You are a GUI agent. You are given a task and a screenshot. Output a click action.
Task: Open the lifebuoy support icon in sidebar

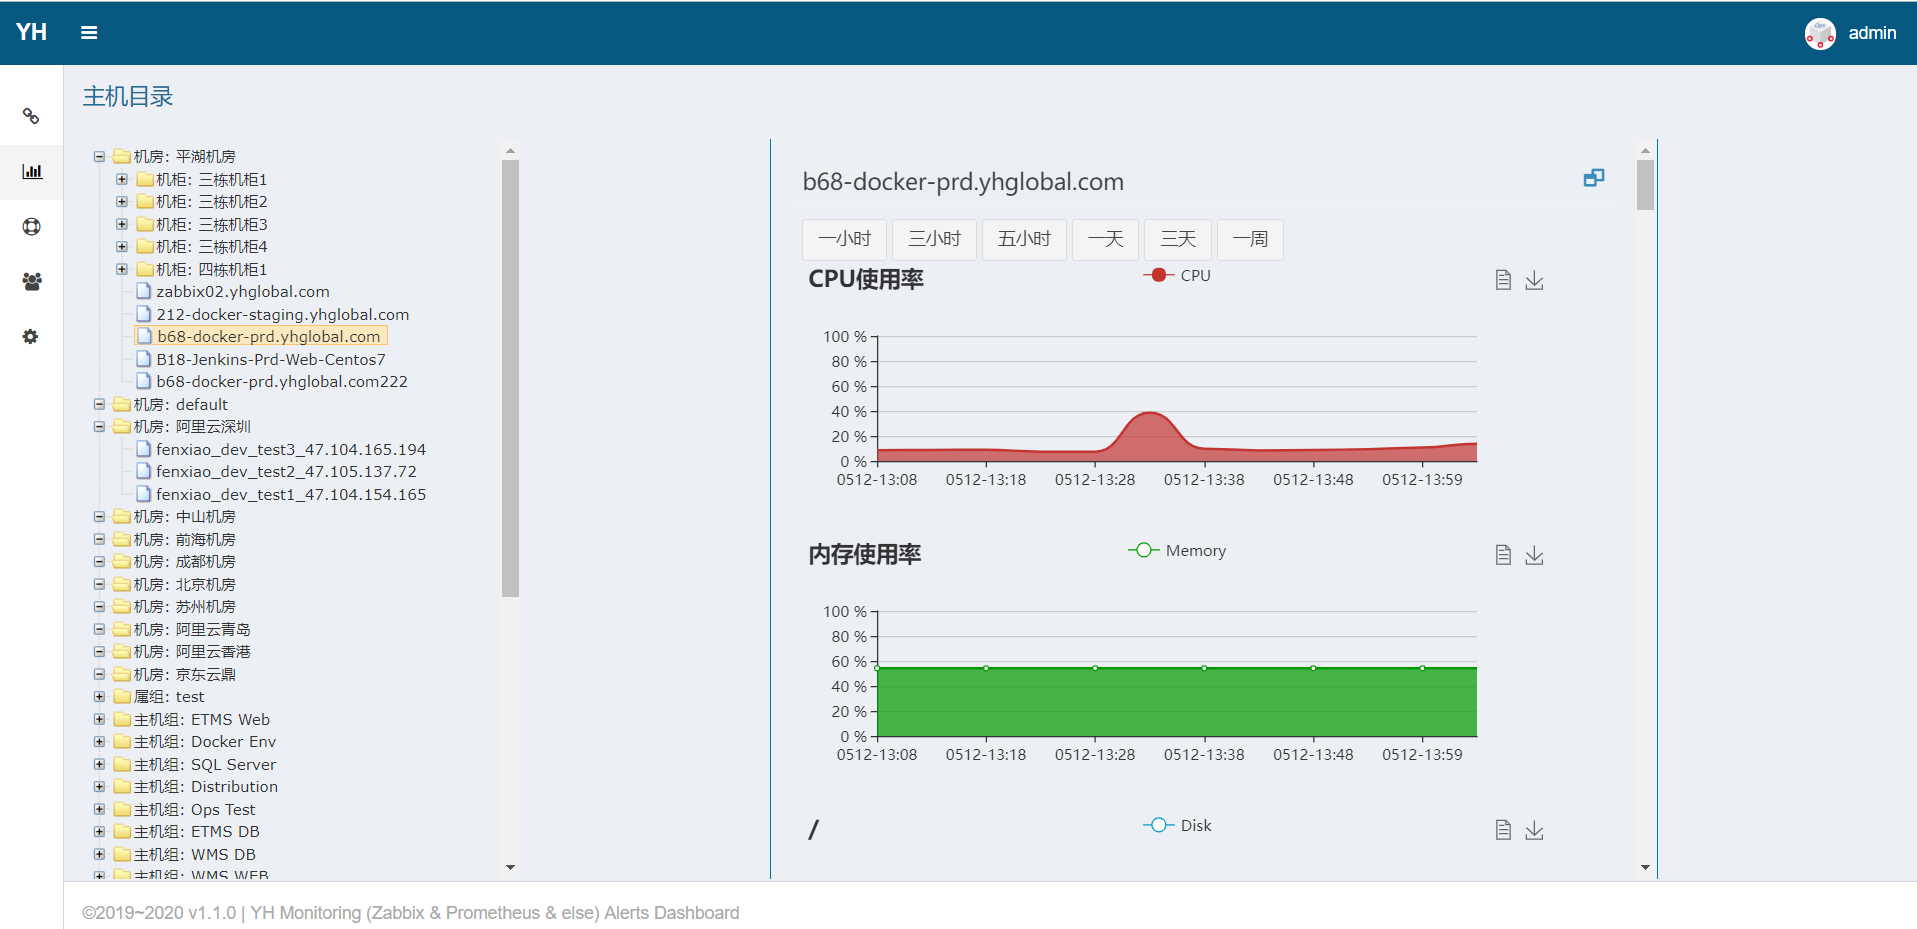pos(32,227)
